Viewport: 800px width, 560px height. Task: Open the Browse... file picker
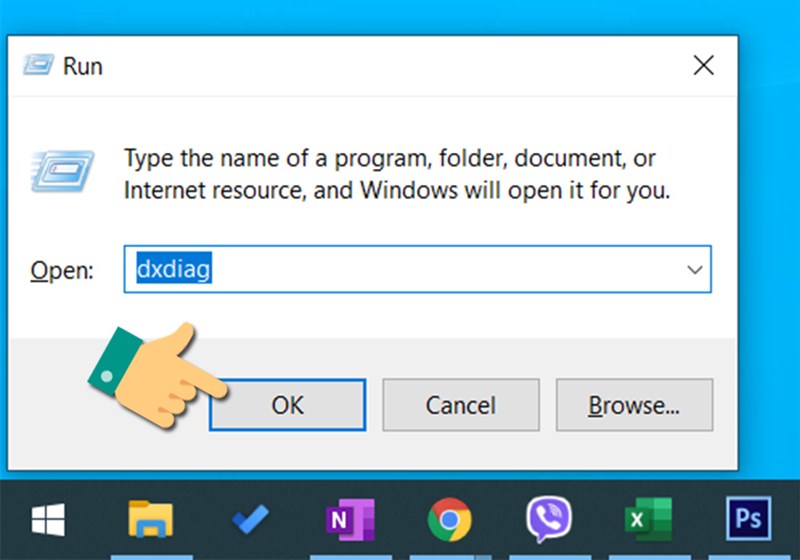tap(634, 405)
